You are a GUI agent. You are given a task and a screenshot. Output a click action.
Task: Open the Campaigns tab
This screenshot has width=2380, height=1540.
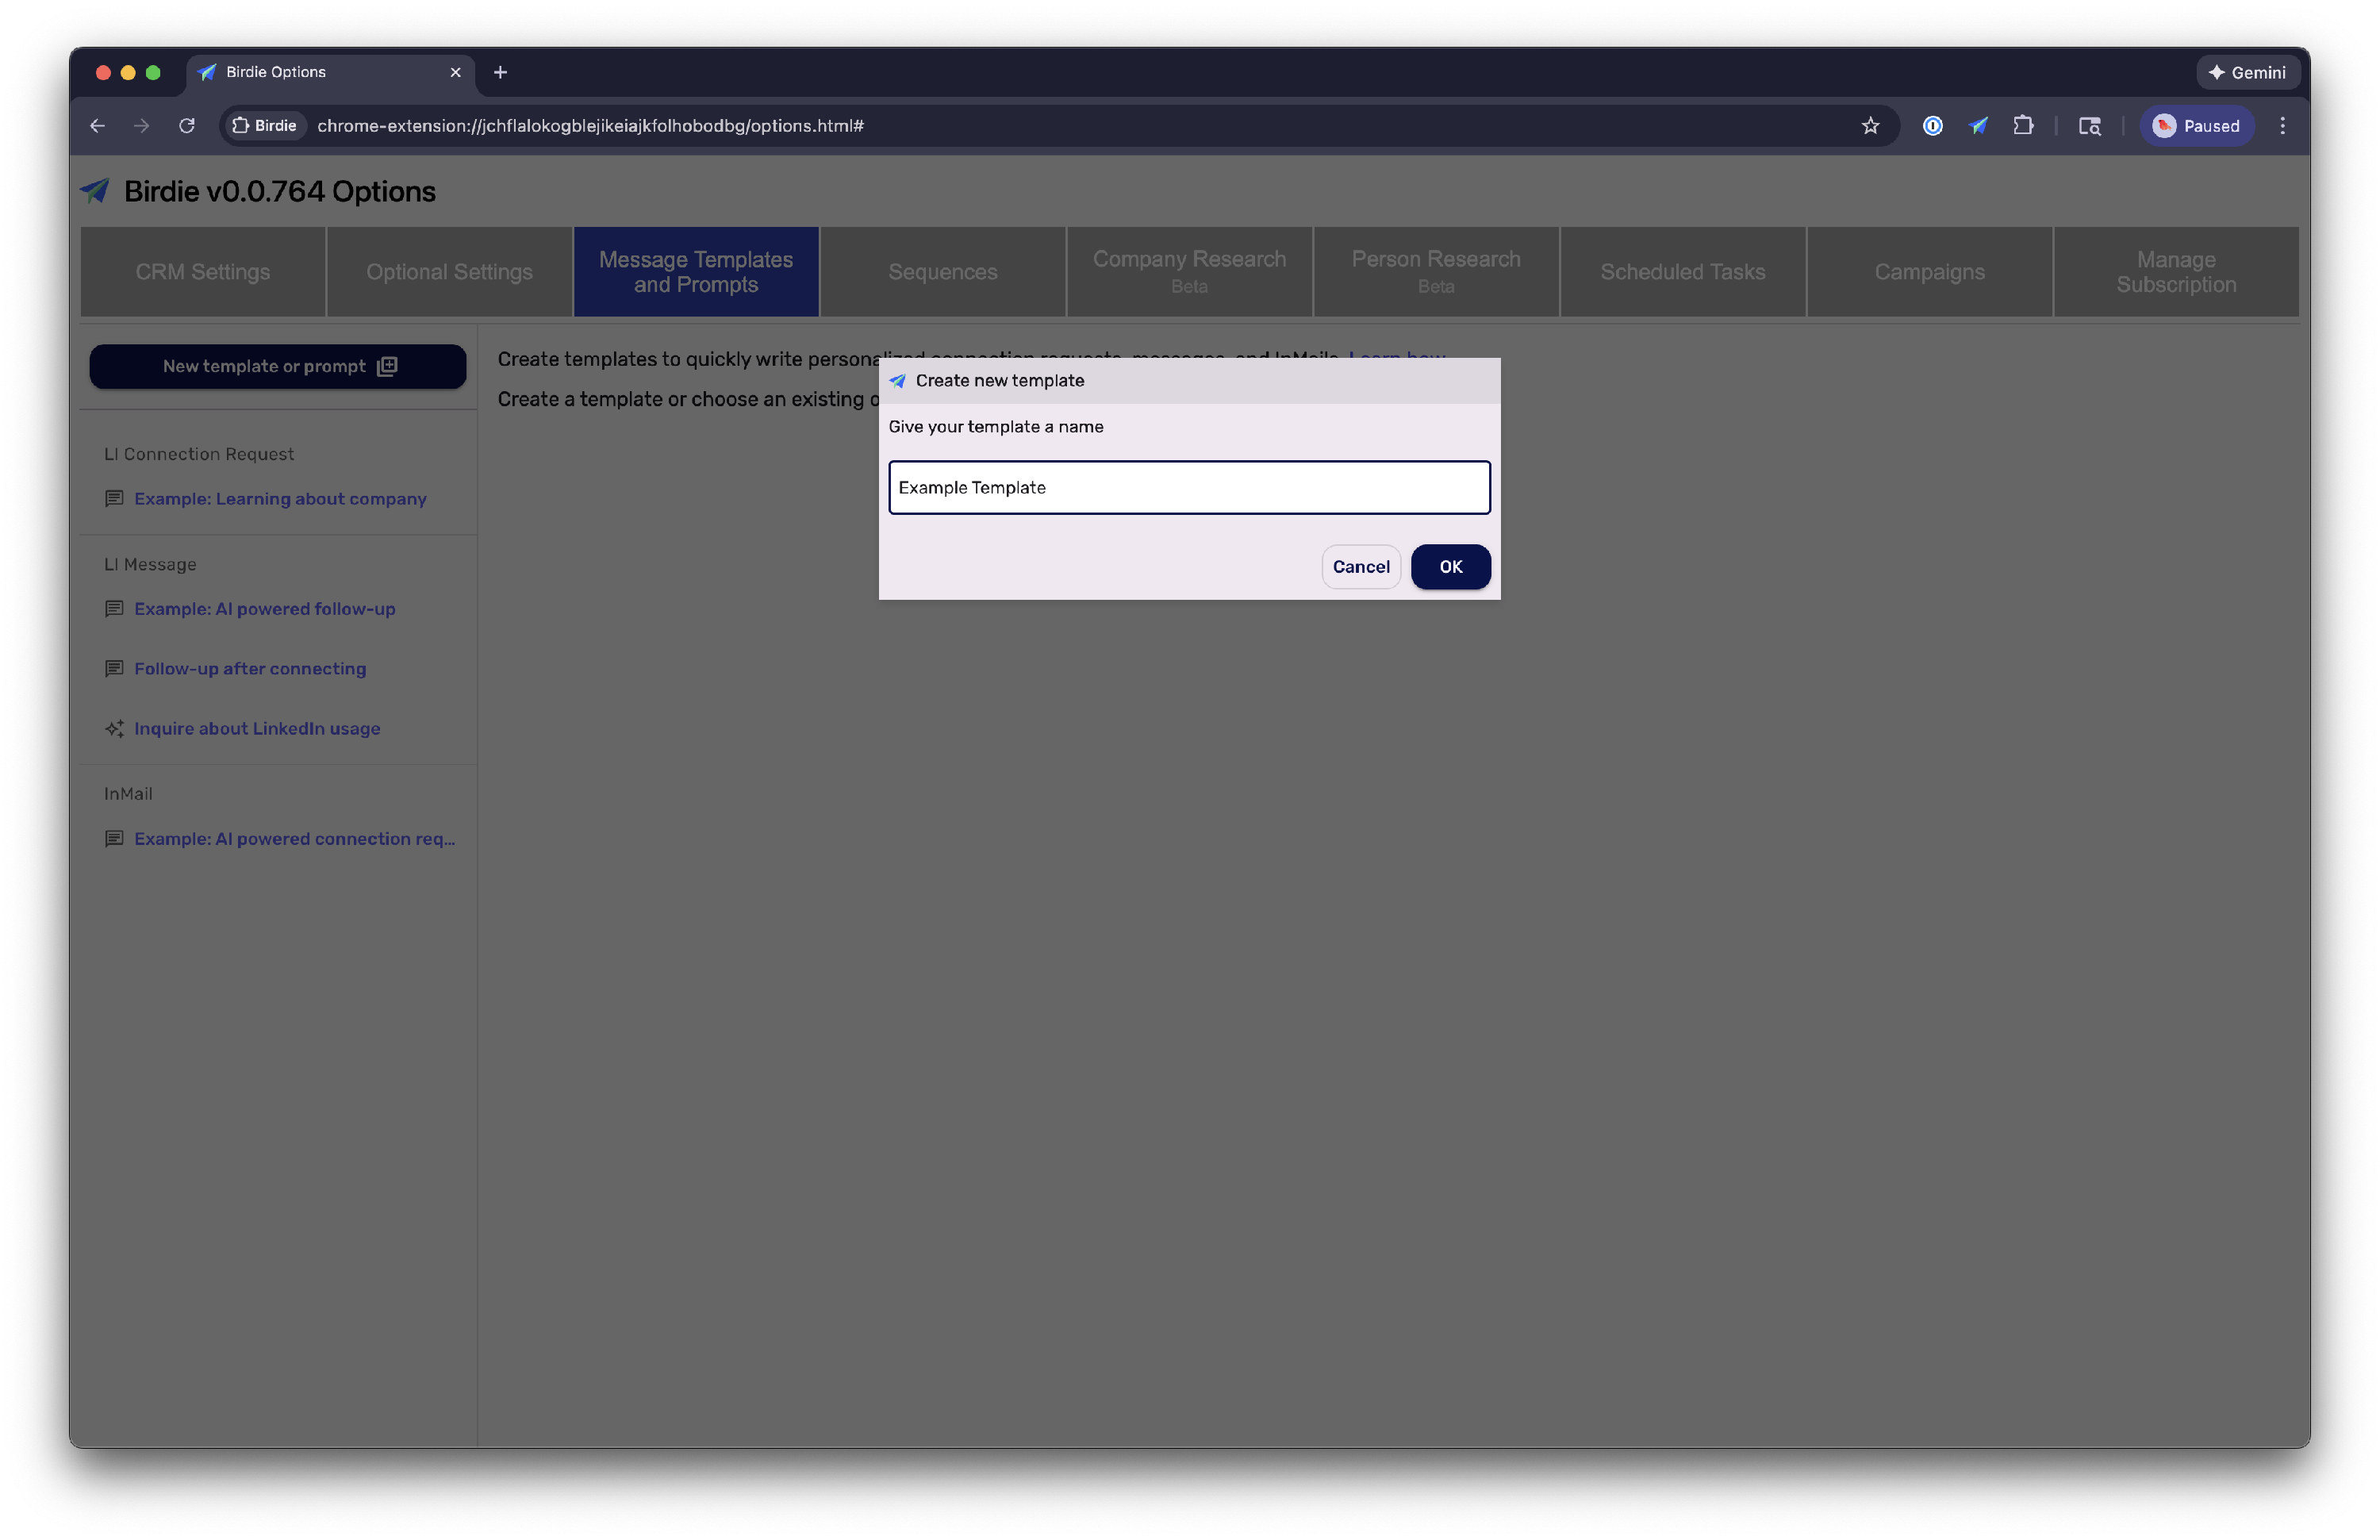[1928, 272]
